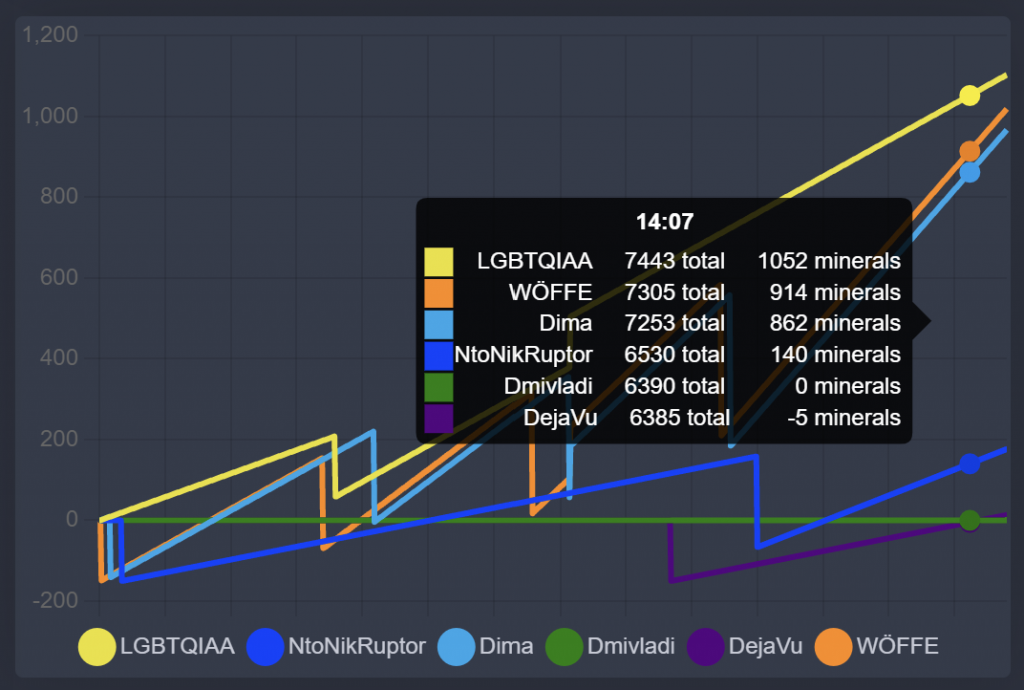Image resolution: width=1024 pixels, height=690 pixels.
Task: Click the yellow swatch in the tooltip
Action: click(x=438, y=261)
